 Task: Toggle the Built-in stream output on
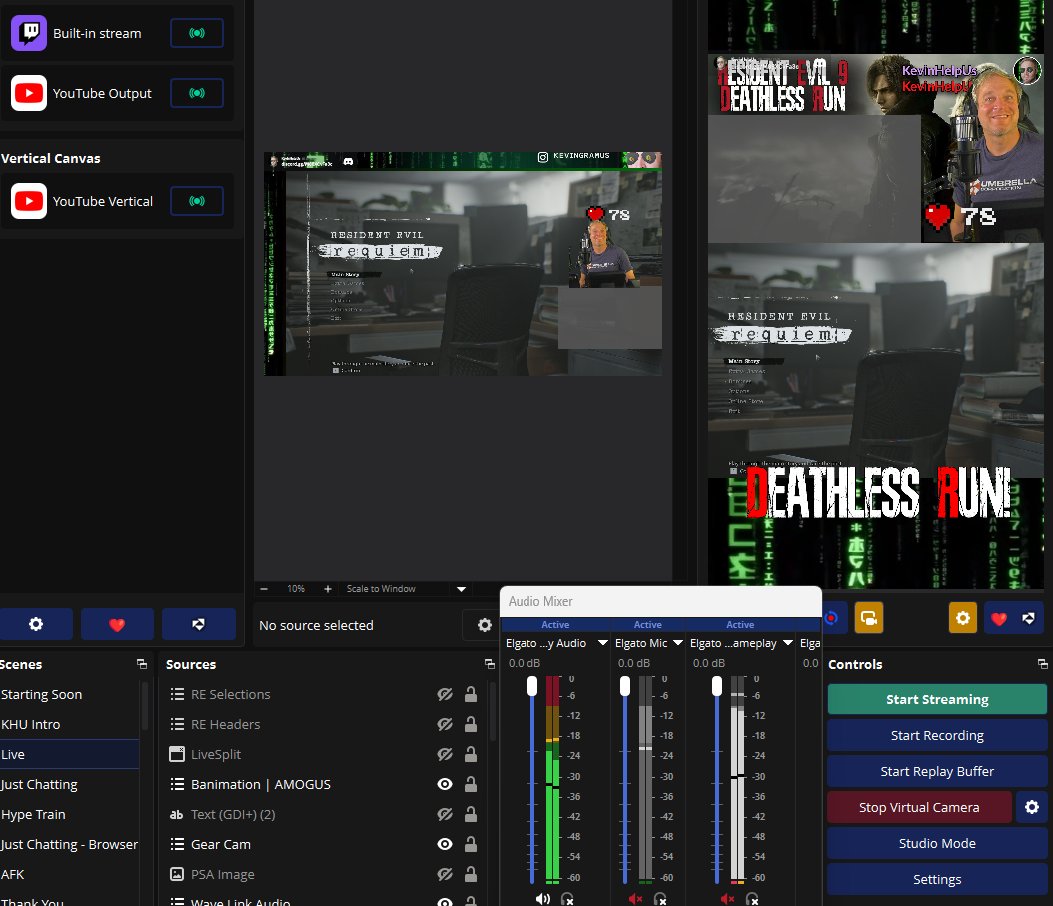[197, 33]
